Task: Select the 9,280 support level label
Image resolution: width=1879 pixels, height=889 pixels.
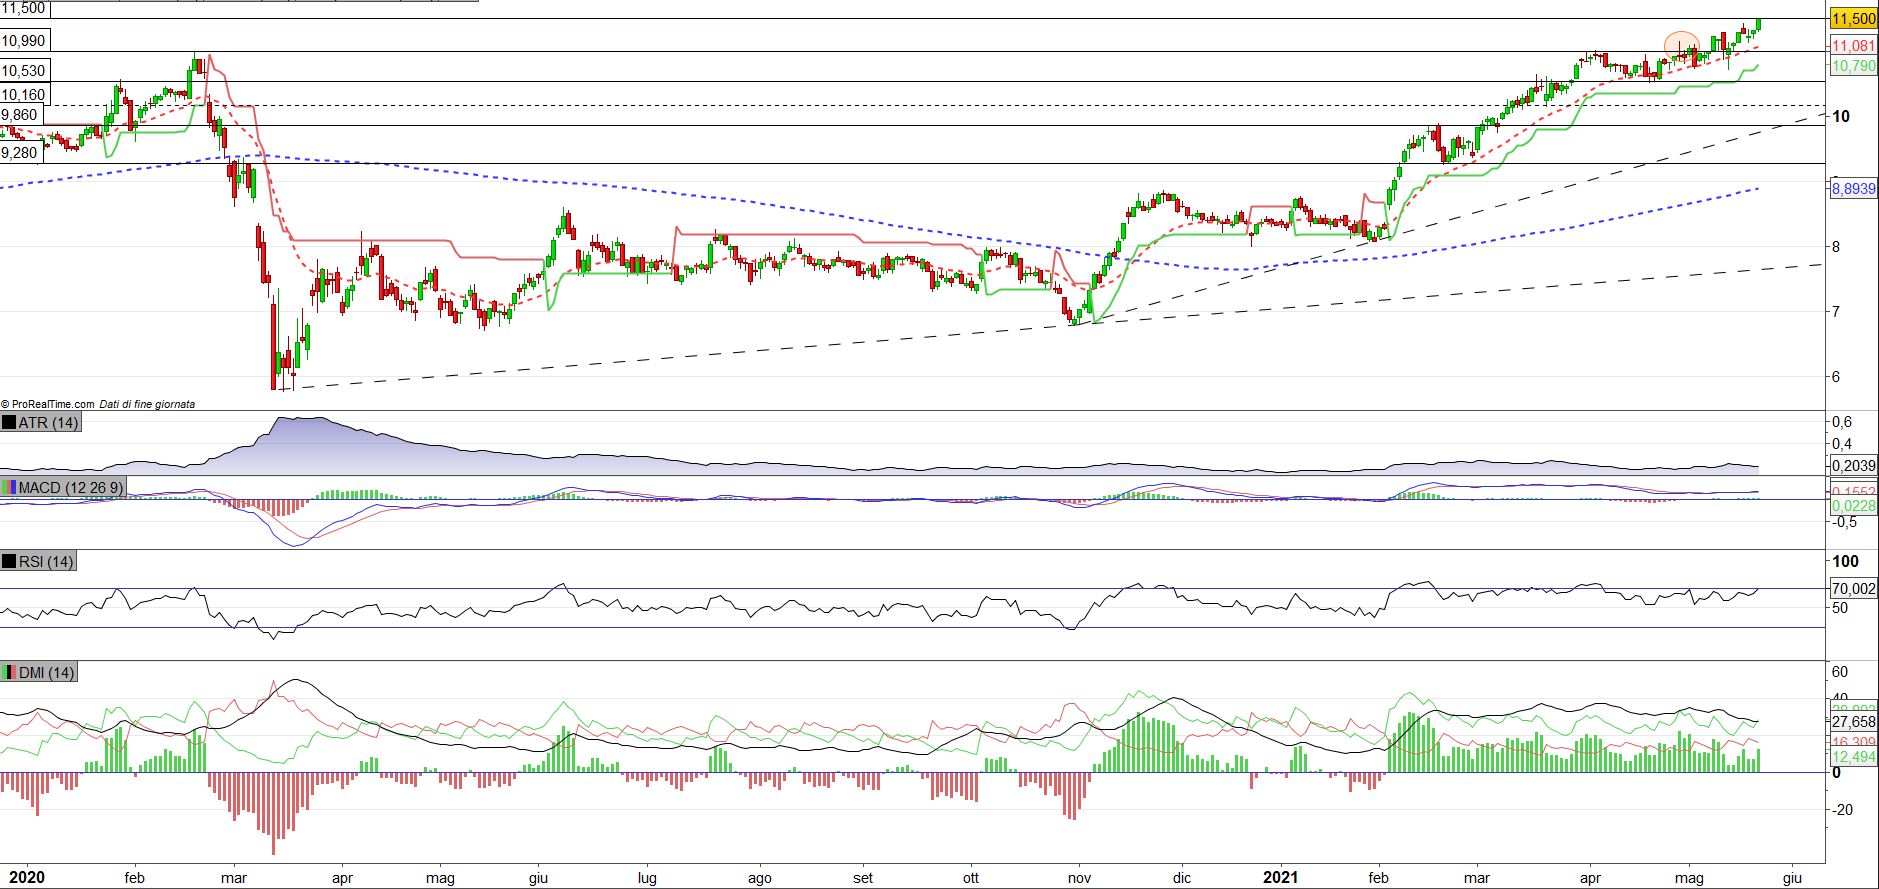Action: pos(20,153)
